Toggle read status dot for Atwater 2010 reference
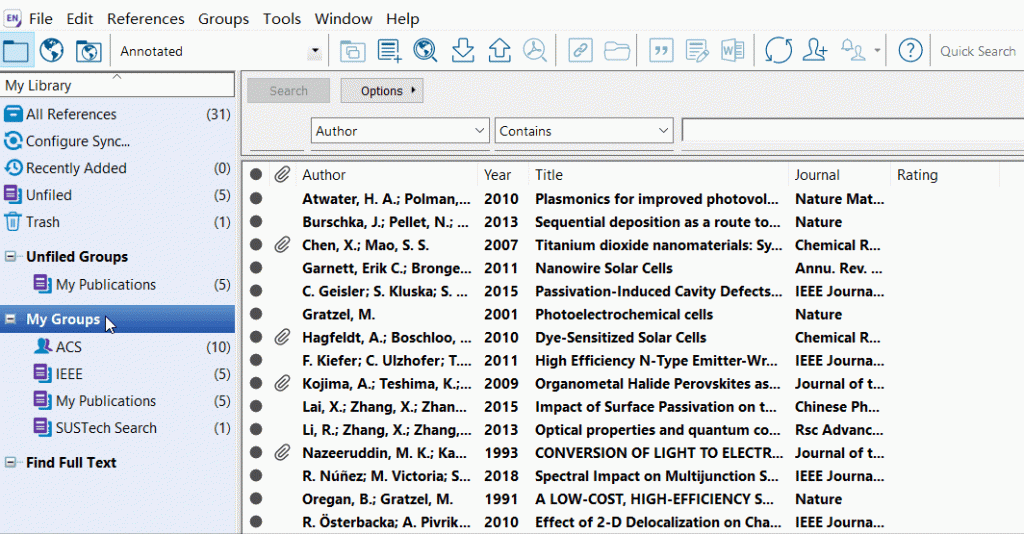Screen dimensions: 1024x534 256,199
